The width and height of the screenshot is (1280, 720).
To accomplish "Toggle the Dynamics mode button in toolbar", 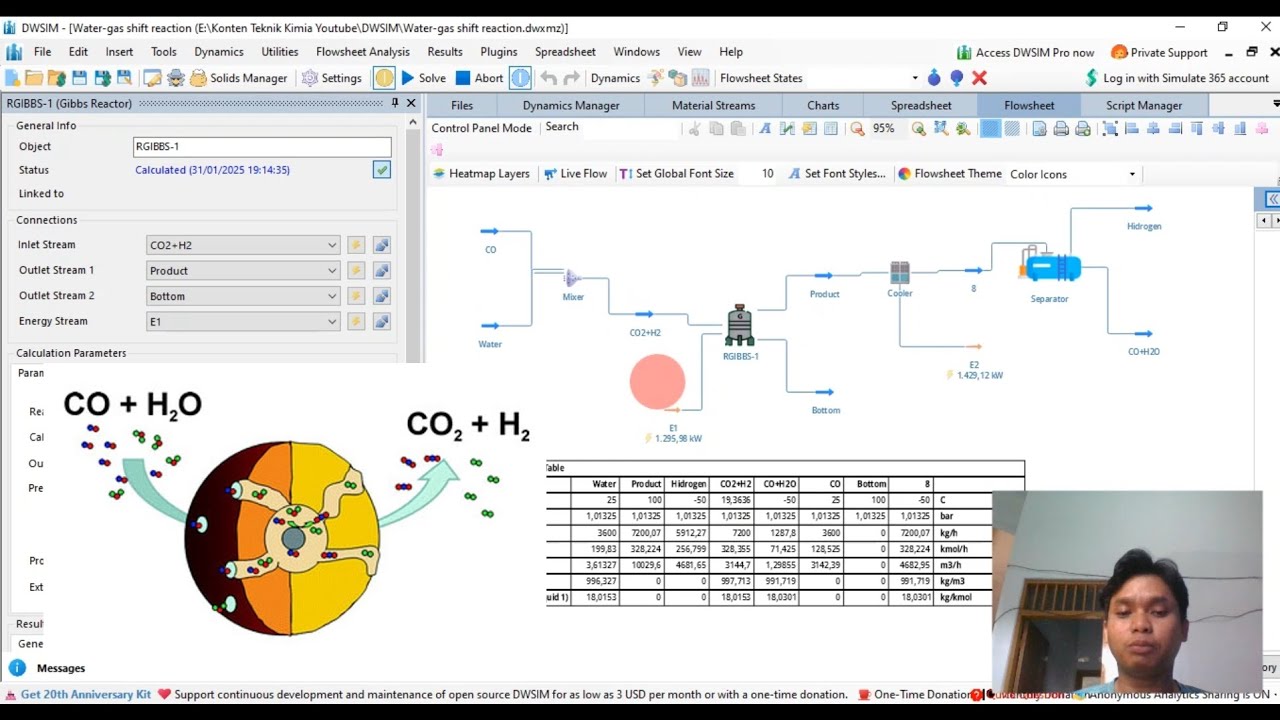I will coord(615,78).
